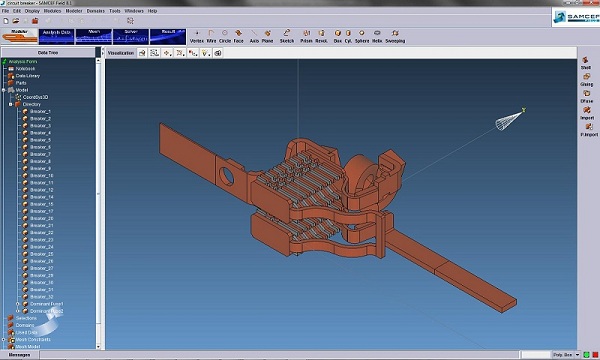Click the New file icon
The height and width of the screenshot is (360, 600).
(6, 21)
